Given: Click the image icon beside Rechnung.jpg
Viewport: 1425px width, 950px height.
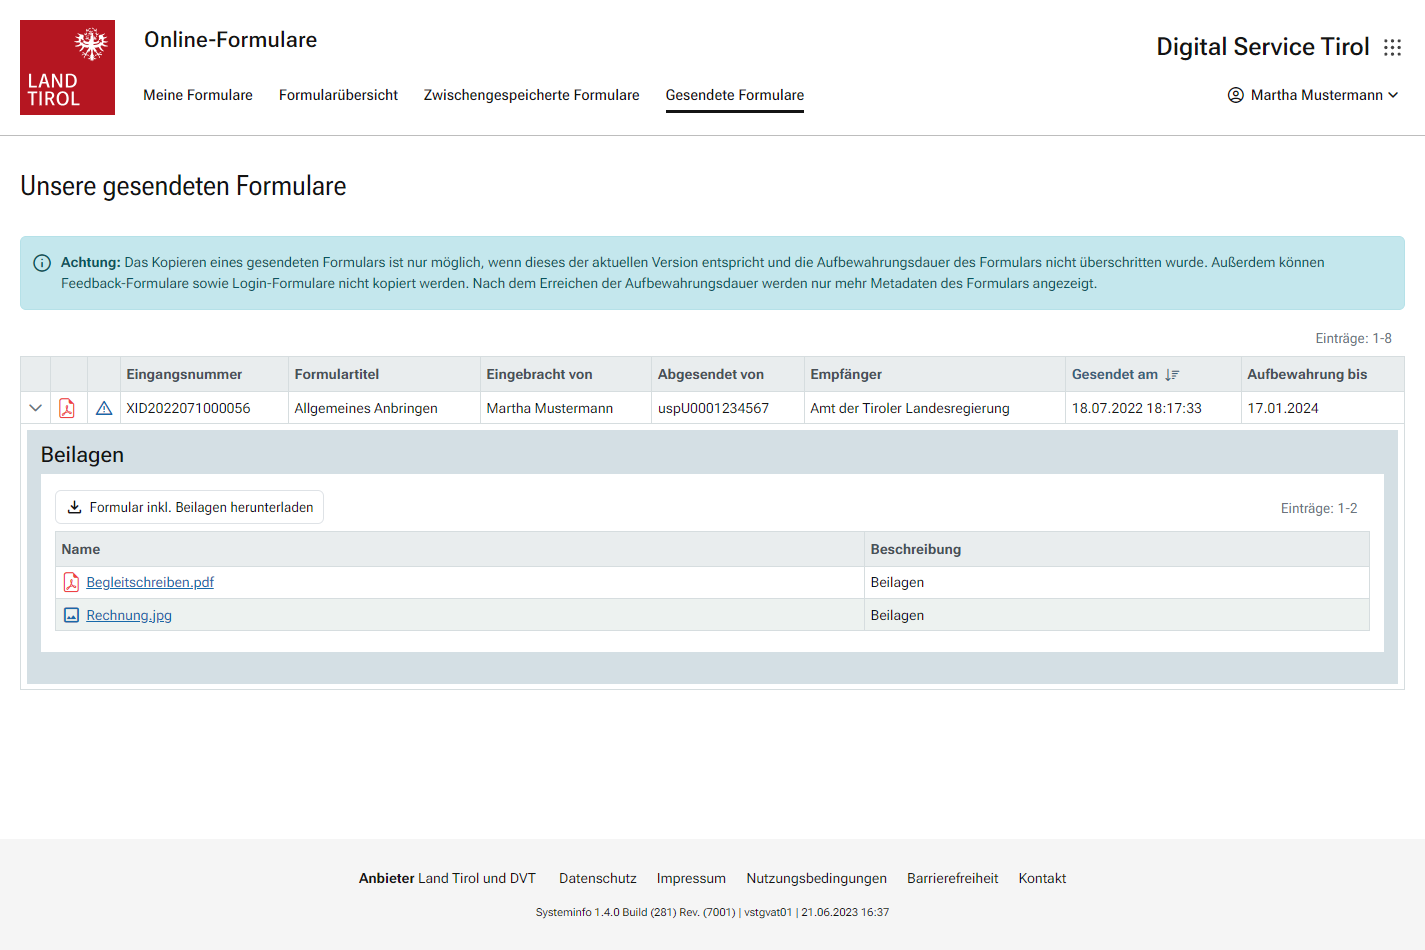Looking at the screenshot, I should click(71, 615).
